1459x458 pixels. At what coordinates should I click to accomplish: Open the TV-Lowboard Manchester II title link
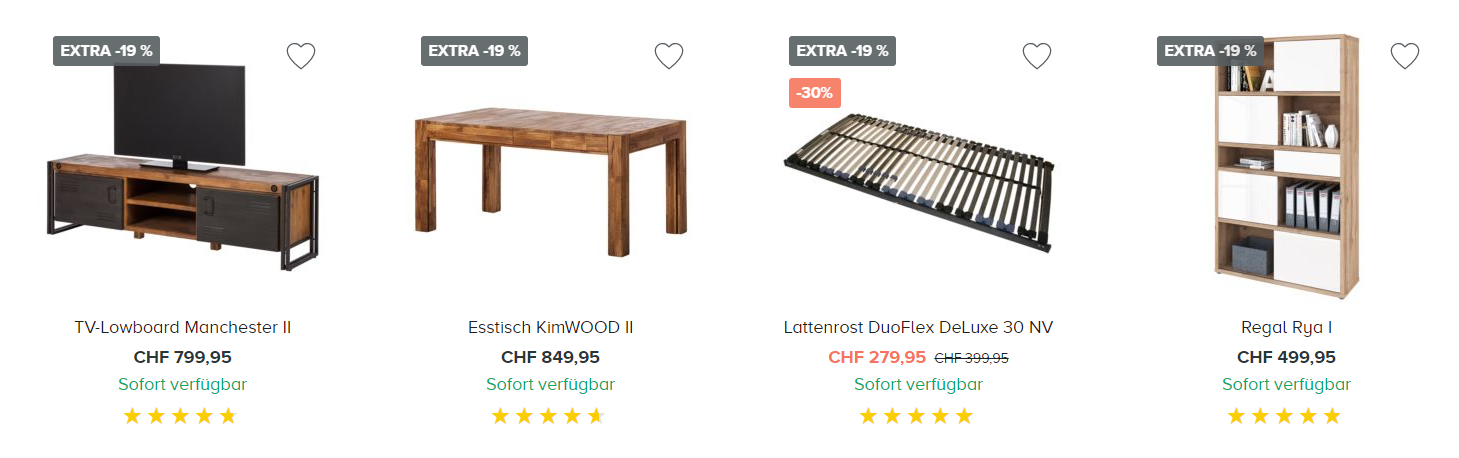click(x=183, y=327)
